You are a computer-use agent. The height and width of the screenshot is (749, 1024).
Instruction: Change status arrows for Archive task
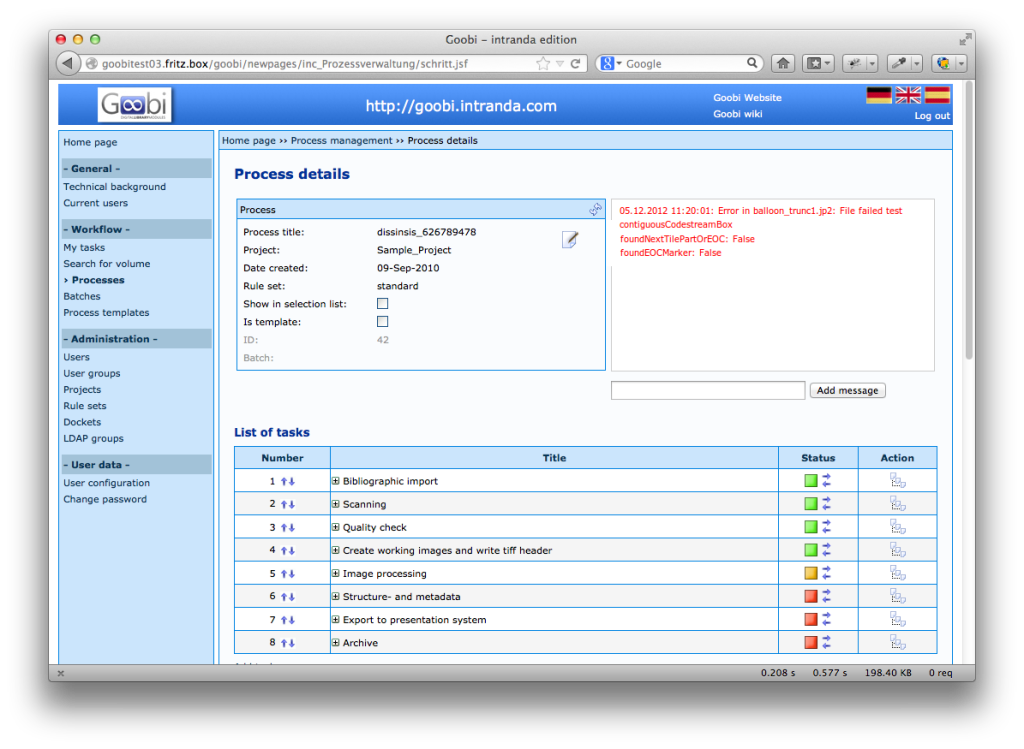(x=827, y=642)
